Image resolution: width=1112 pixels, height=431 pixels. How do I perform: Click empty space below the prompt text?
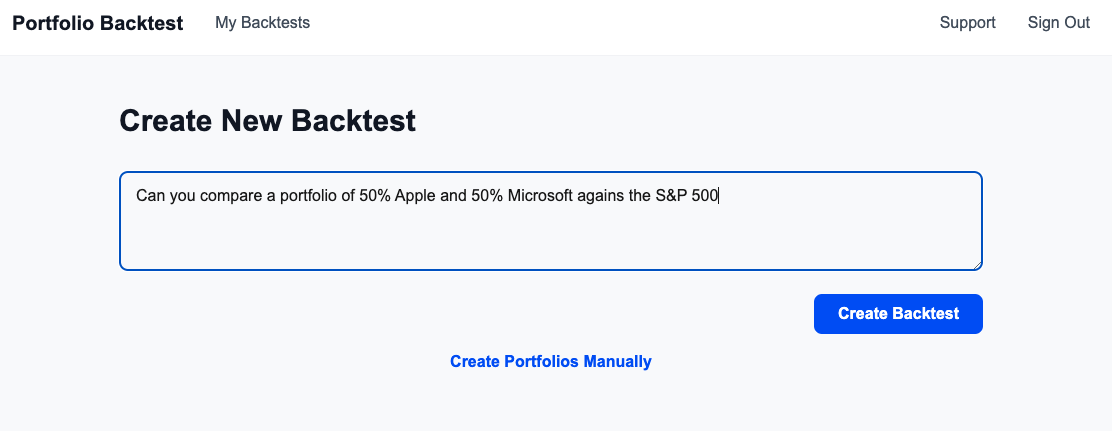point(550,240)
